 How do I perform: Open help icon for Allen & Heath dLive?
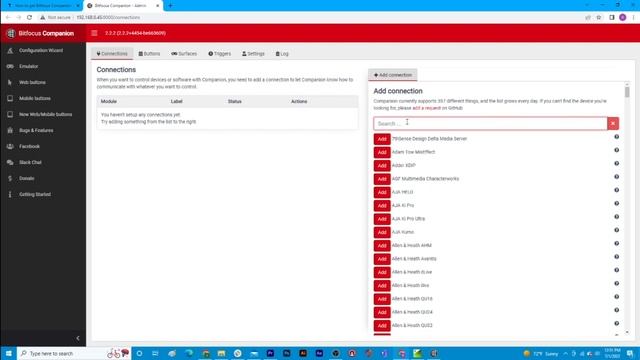tap(616, 270)
